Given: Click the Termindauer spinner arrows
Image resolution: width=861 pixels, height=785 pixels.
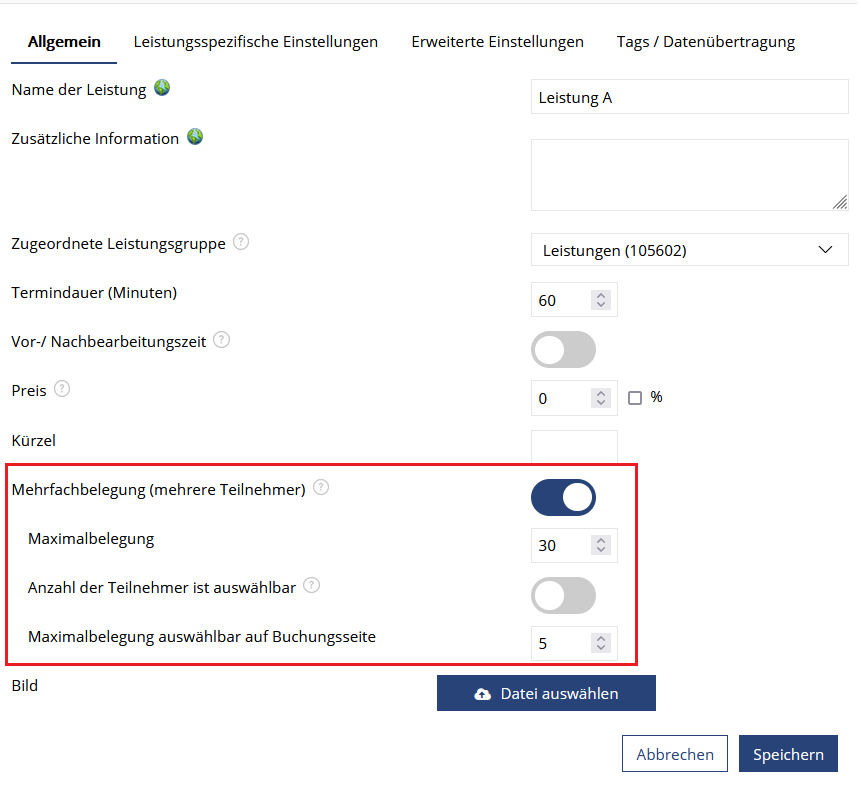Looking at the screenshot, I should 601,300.
